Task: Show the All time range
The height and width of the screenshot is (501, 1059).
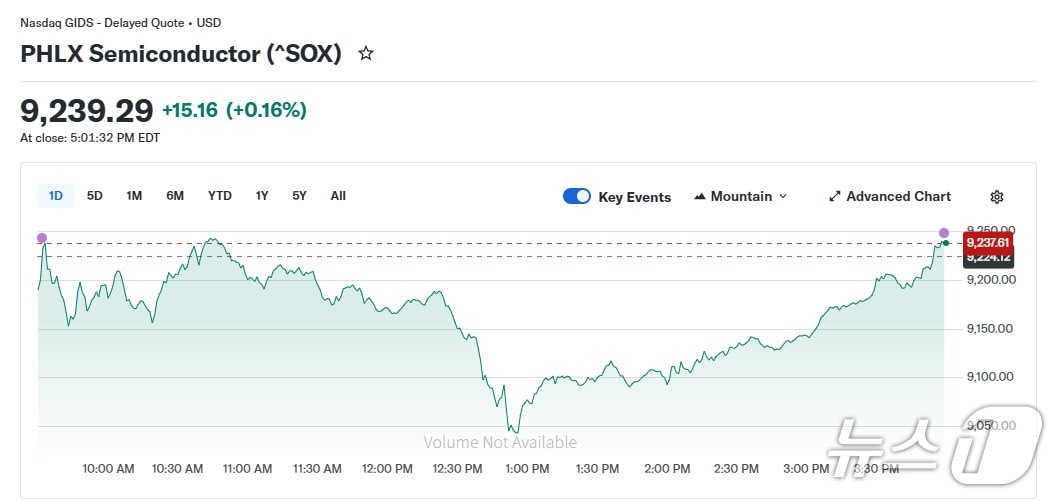Action: click(338, 196)
